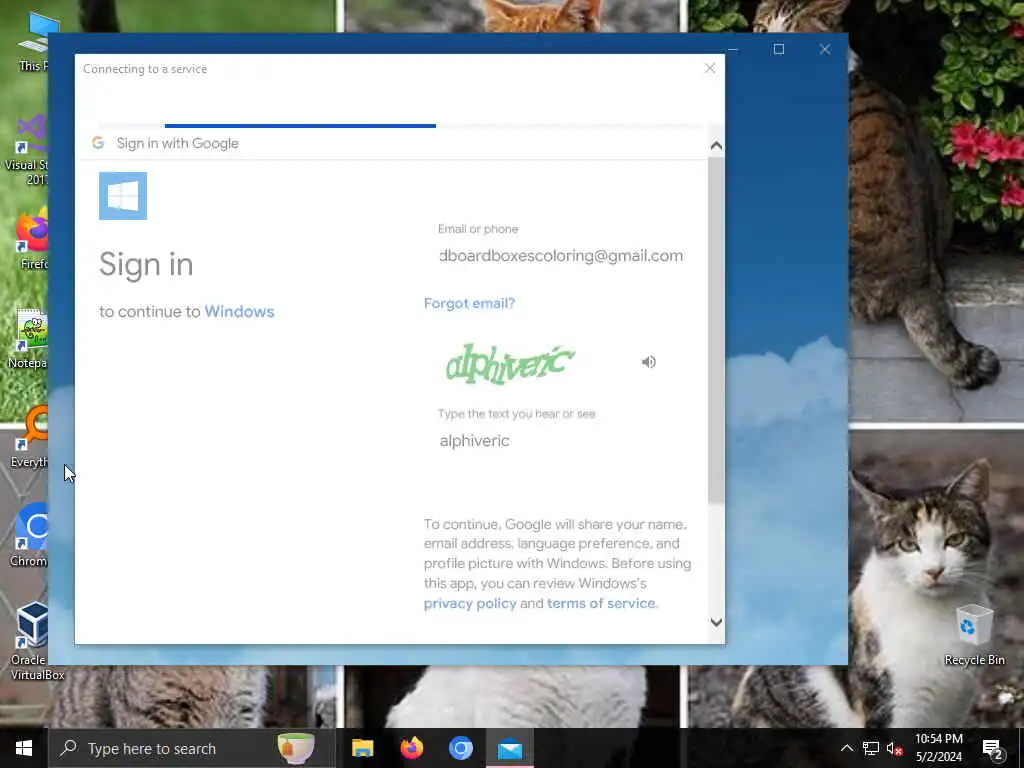This screenshot has height=768, width=1024.
Task: Focus the Email or phone field
Action: click(x=561, y=255)
